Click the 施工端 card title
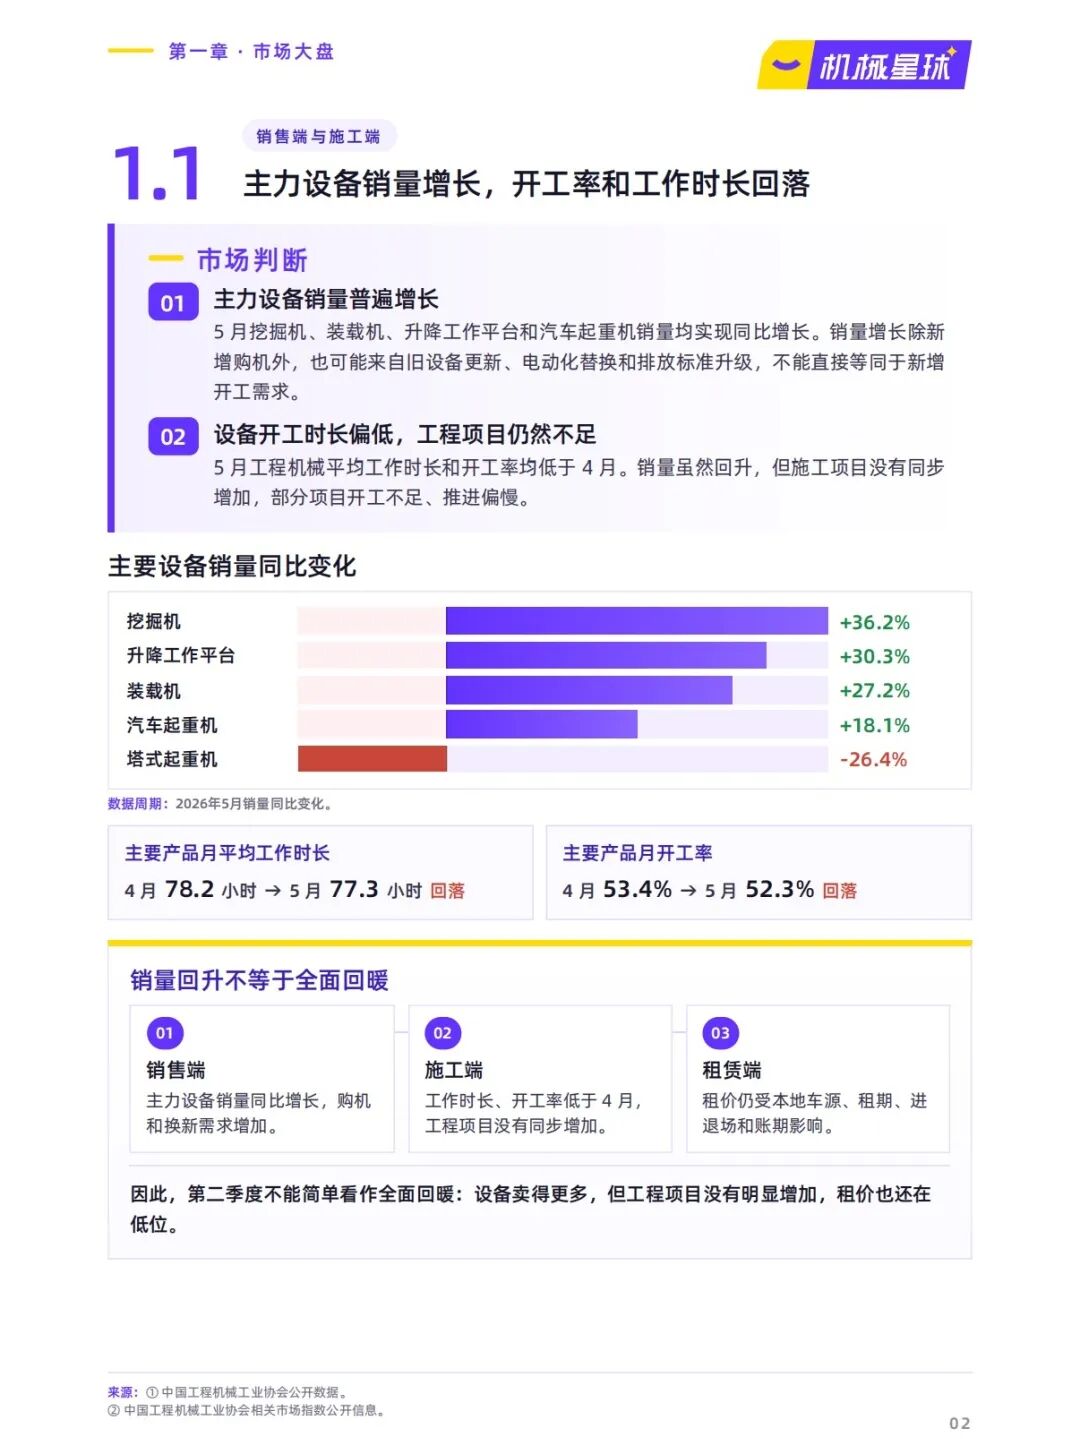Image resolution: width=1080 pixels, height=1439 pixels. click(x=454, y=1070)
